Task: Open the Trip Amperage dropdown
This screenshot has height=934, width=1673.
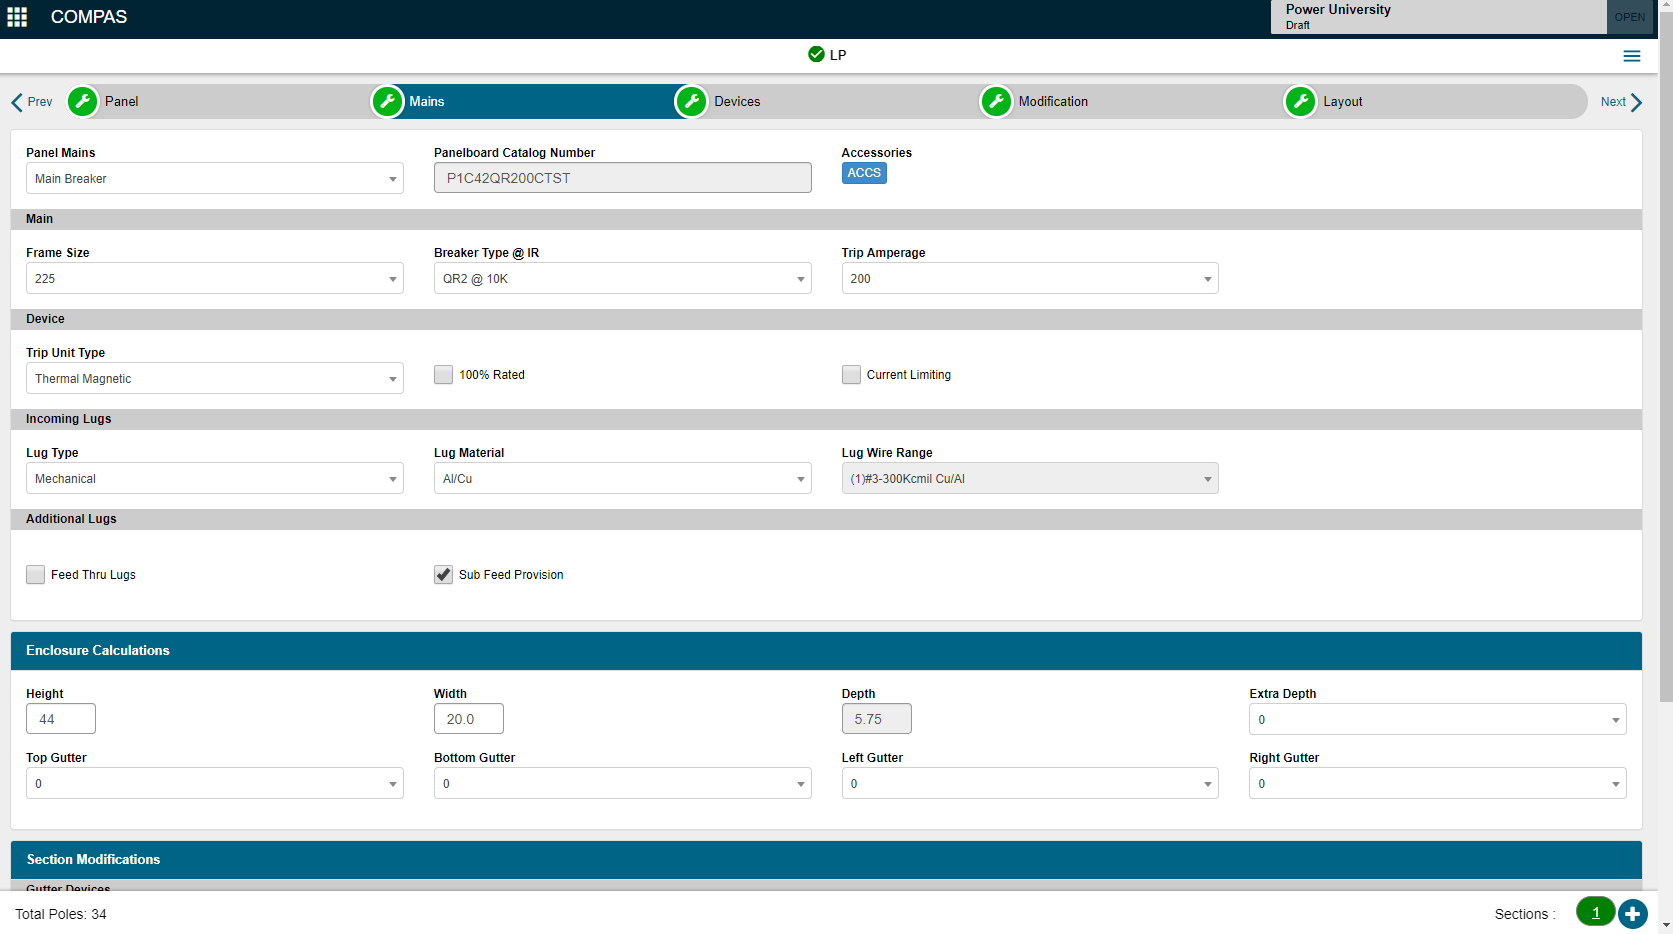Action: [x=1029, y=279]
